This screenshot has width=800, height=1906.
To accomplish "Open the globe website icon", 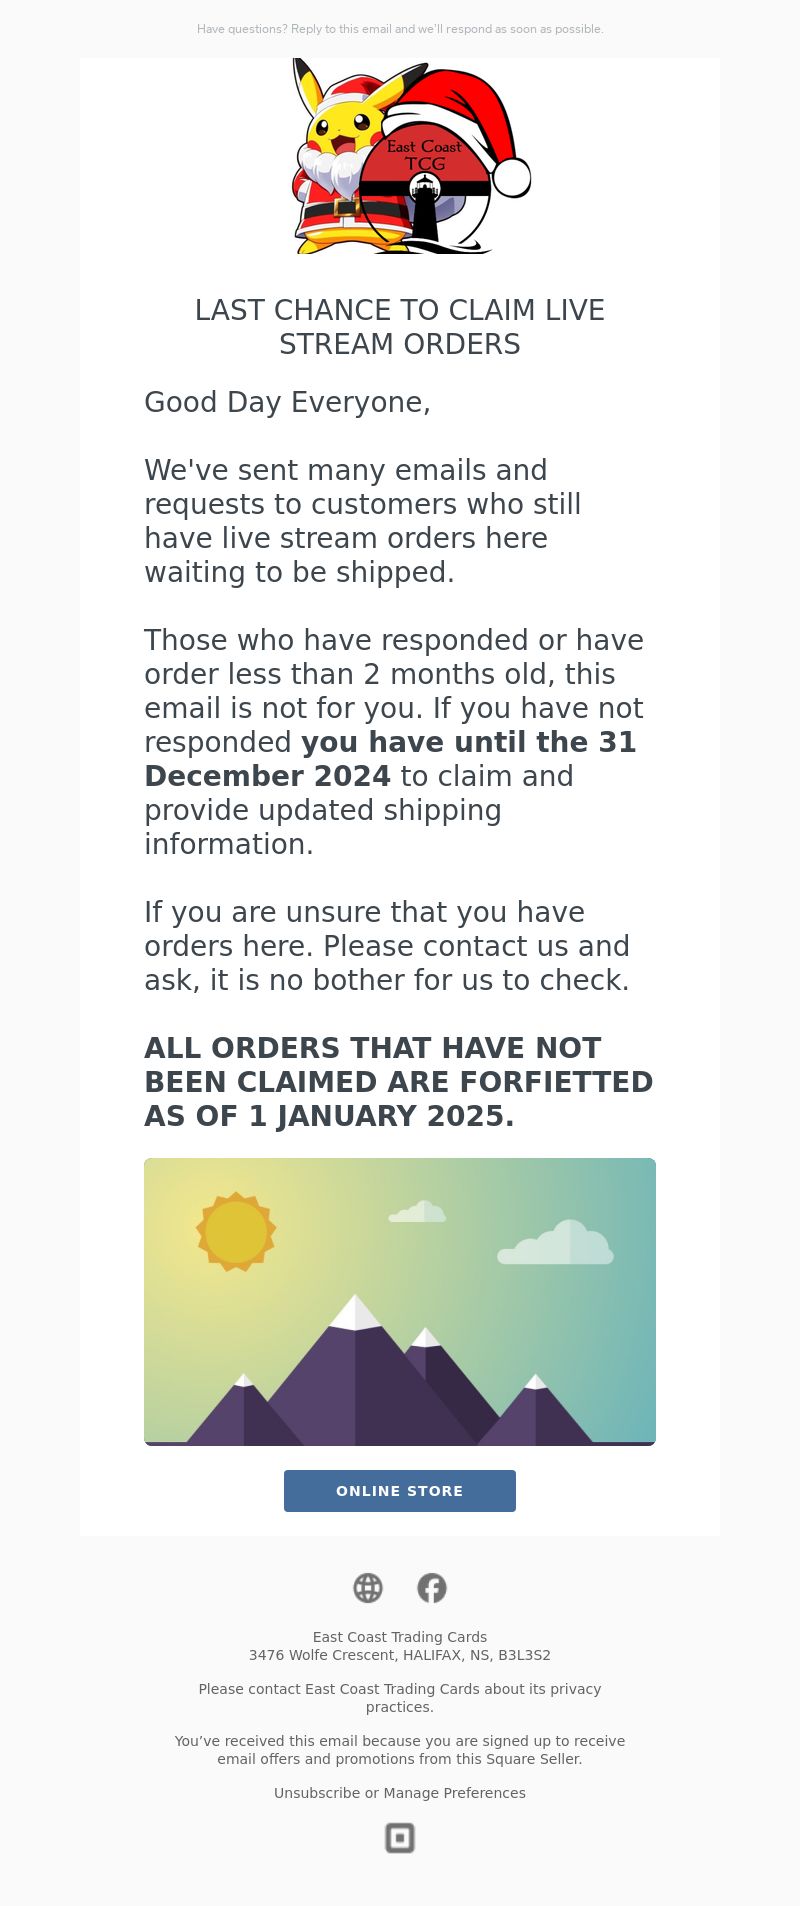I will [x=368, y=1588].
